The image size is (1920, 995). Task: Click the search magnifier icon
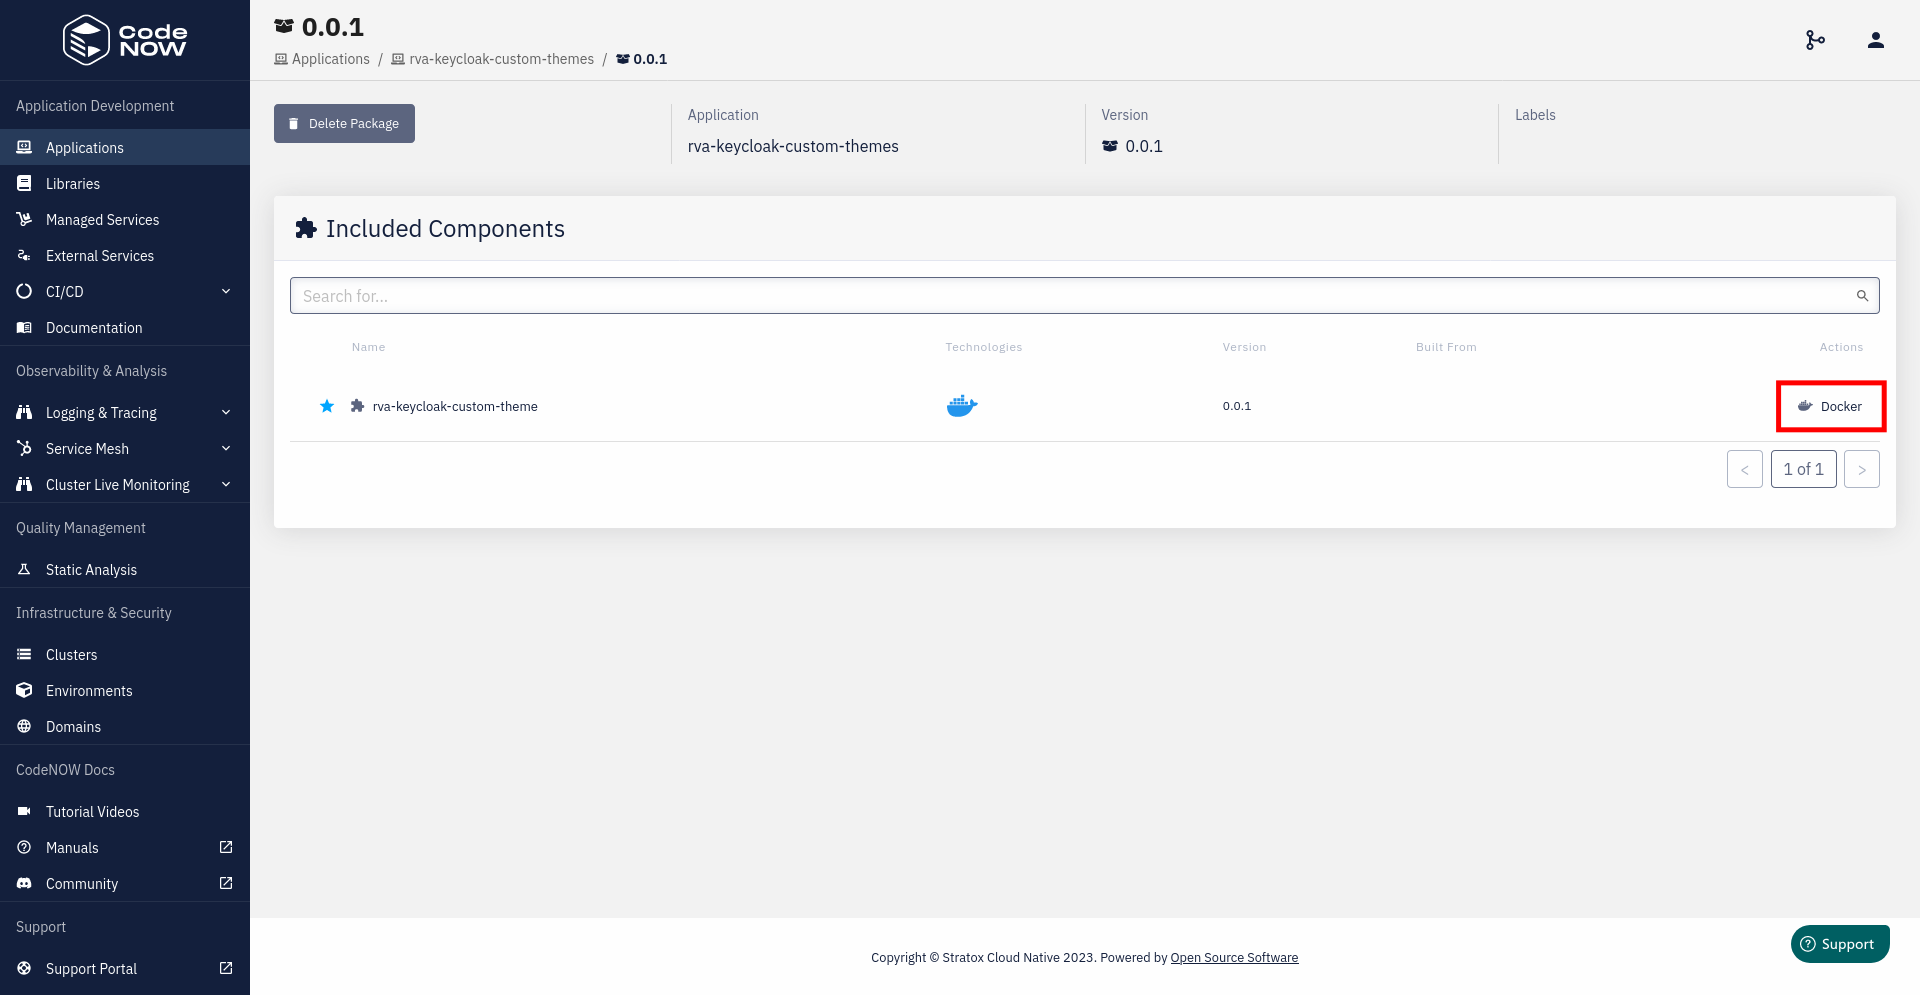[x=1862, y=296]
